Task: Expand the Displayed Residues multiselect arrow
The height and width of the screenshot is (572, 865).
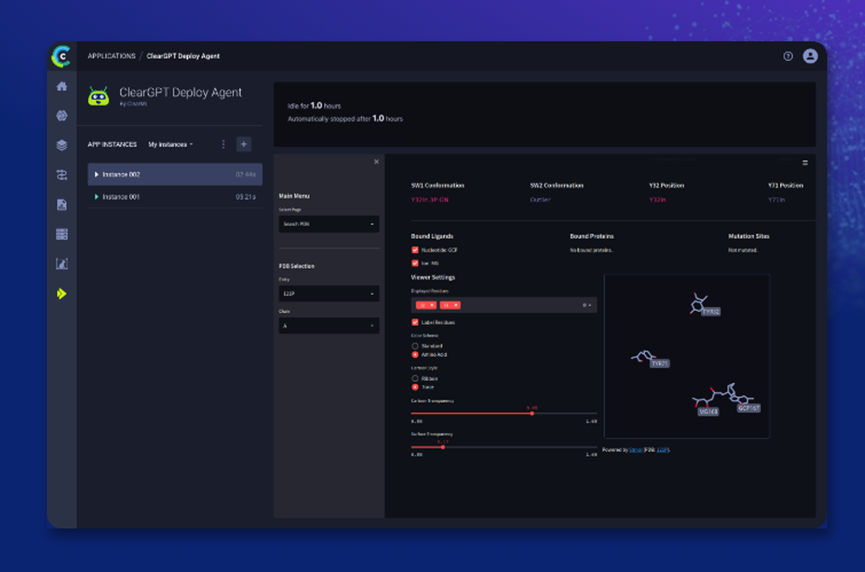Action: (590, 305)
